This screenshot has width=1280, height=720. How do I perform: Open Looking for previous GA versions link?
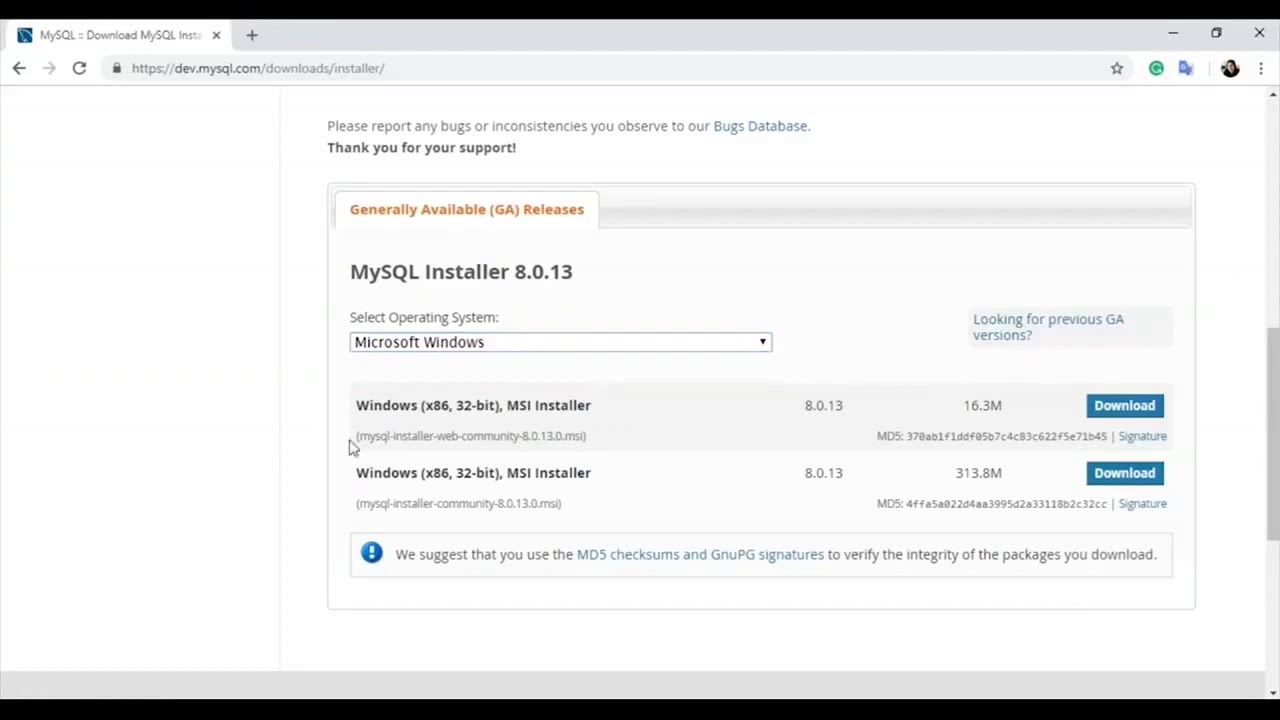tap(1048, 327)
